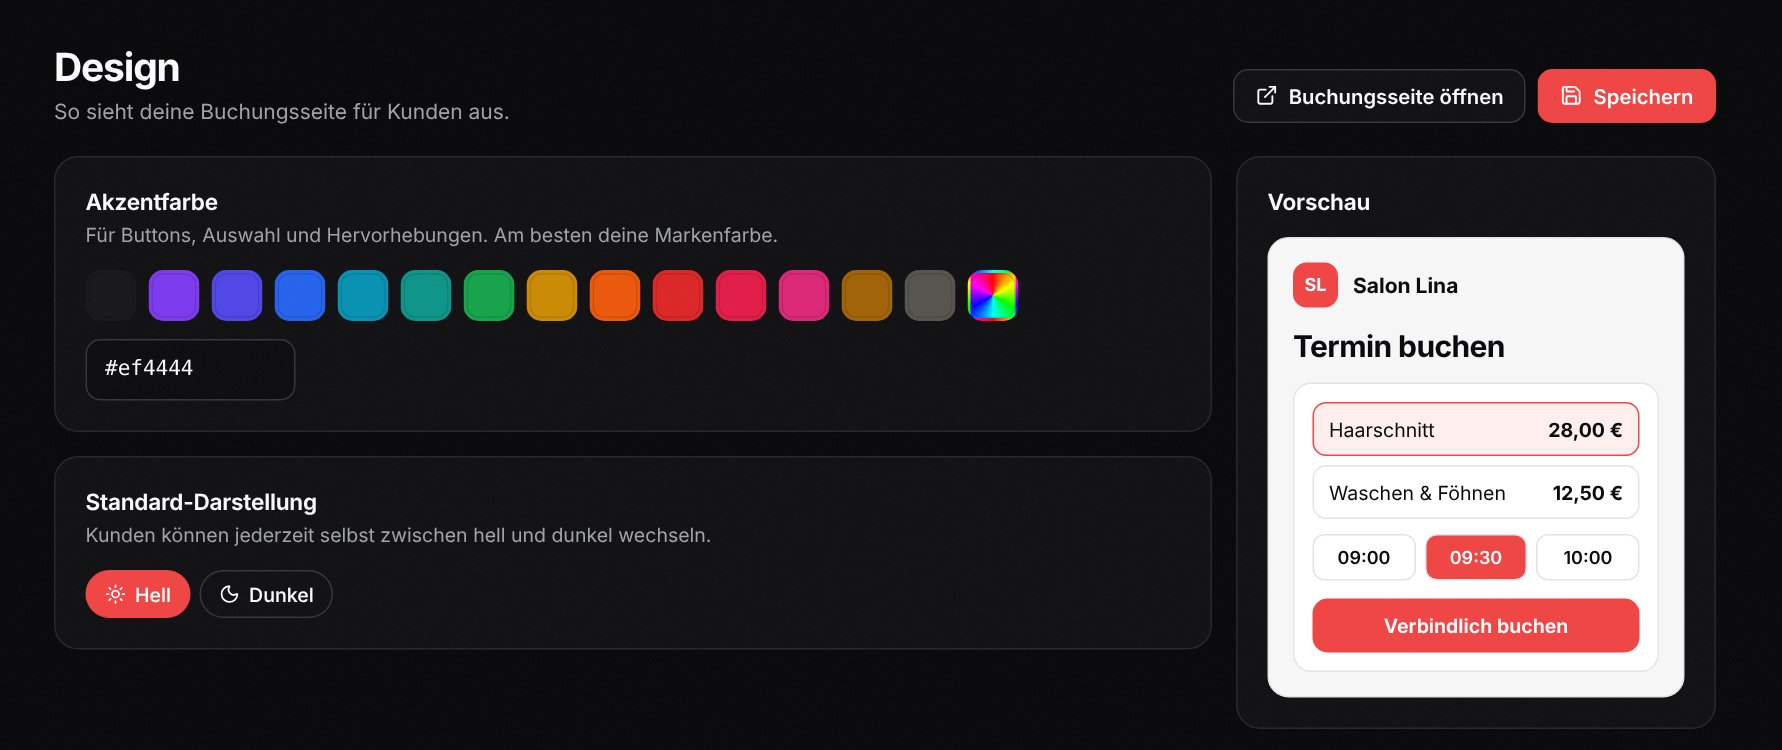Image resolution: width=1782 pixels, height=750 pixels.
Task: Select the indigo accent color swatch
Action: [237, 295]
